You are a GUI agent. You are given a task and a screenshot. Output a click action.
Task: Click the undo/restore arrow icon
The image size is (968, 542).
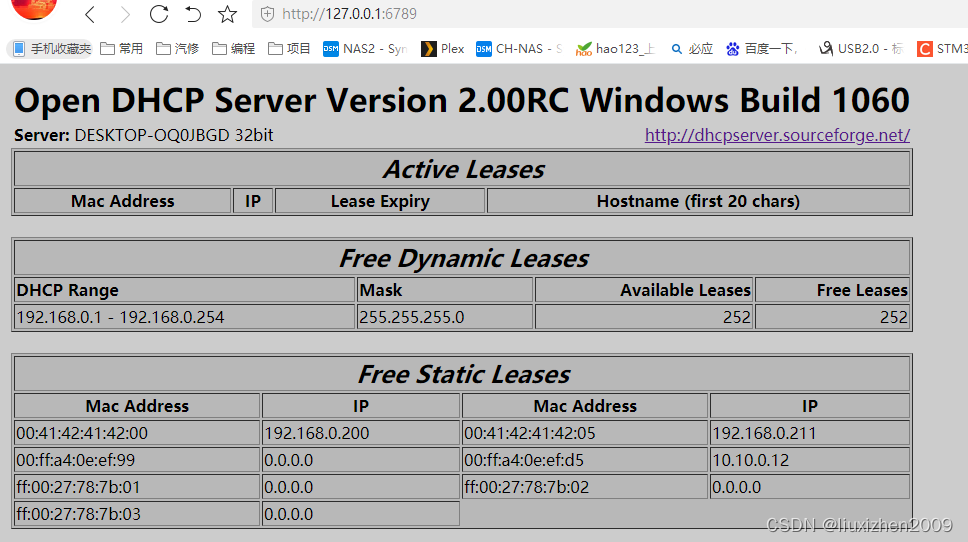coord(193,14)
